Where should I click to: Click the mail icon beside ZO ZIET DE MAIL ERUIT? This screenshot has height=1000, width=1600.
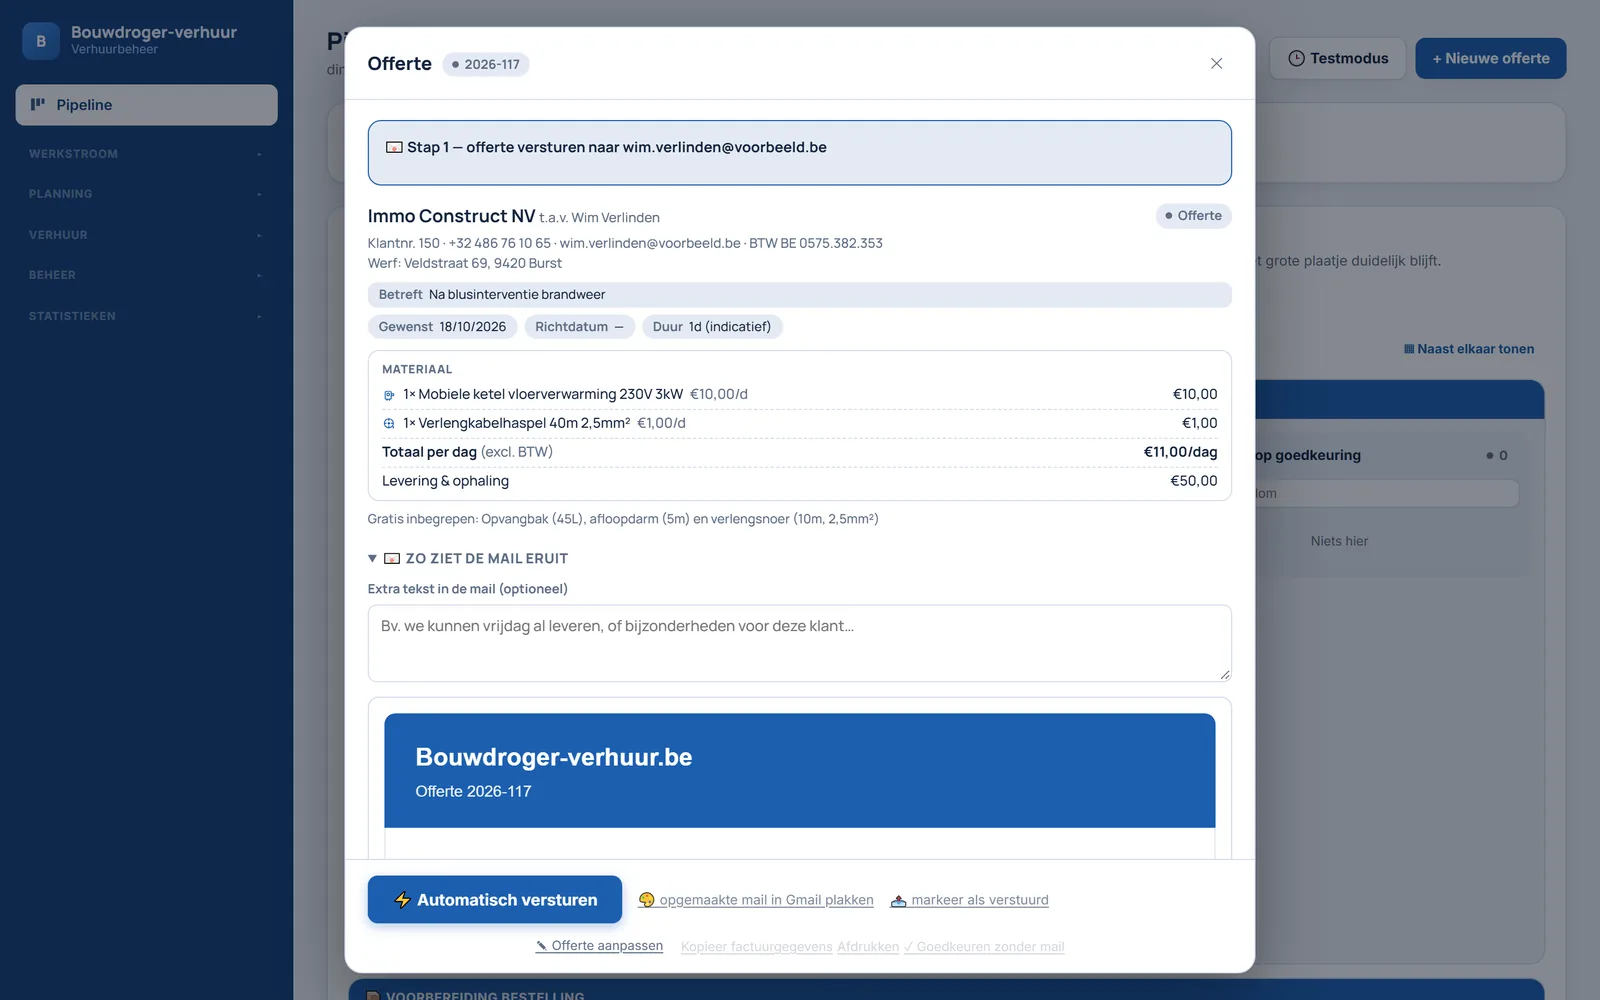392,559
